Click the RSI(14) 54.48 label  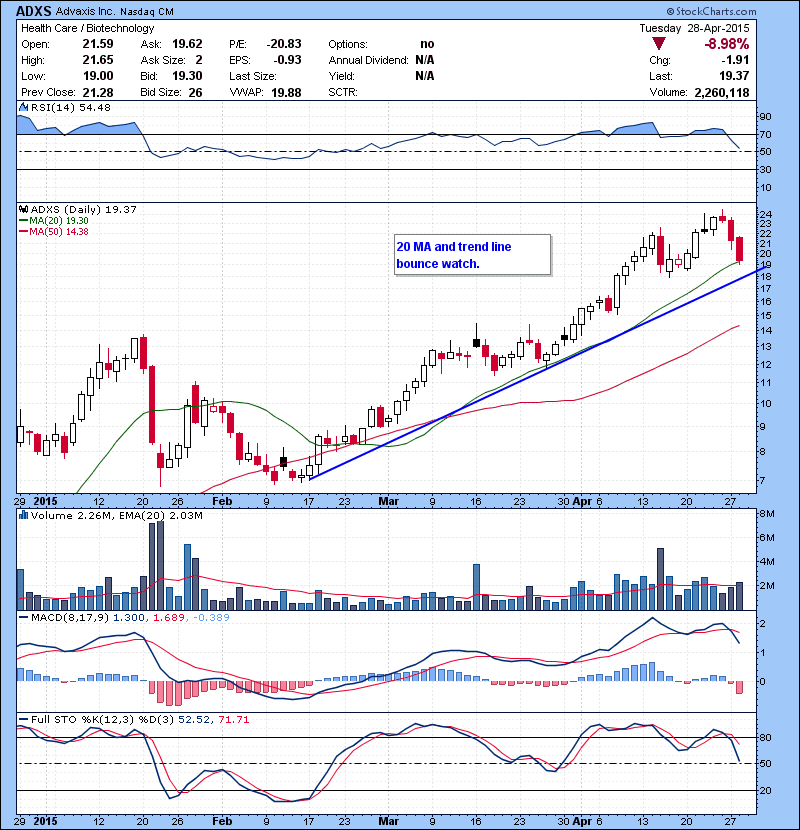(70, 107)
